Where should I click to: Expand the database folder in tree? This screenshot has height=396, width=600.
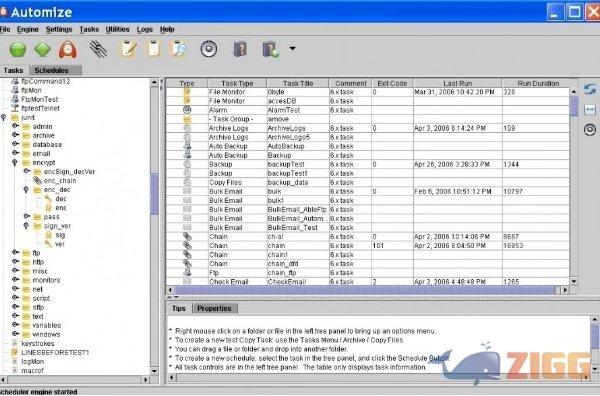click(x=15, y=144)
